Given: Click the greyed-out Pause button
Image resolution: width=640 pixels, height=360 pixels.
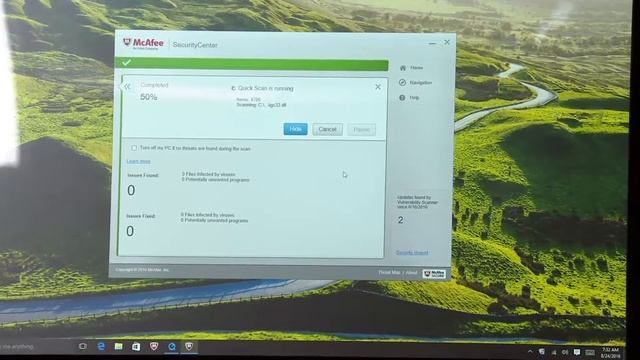Looking at the screenshot, I should coord(362,130).
